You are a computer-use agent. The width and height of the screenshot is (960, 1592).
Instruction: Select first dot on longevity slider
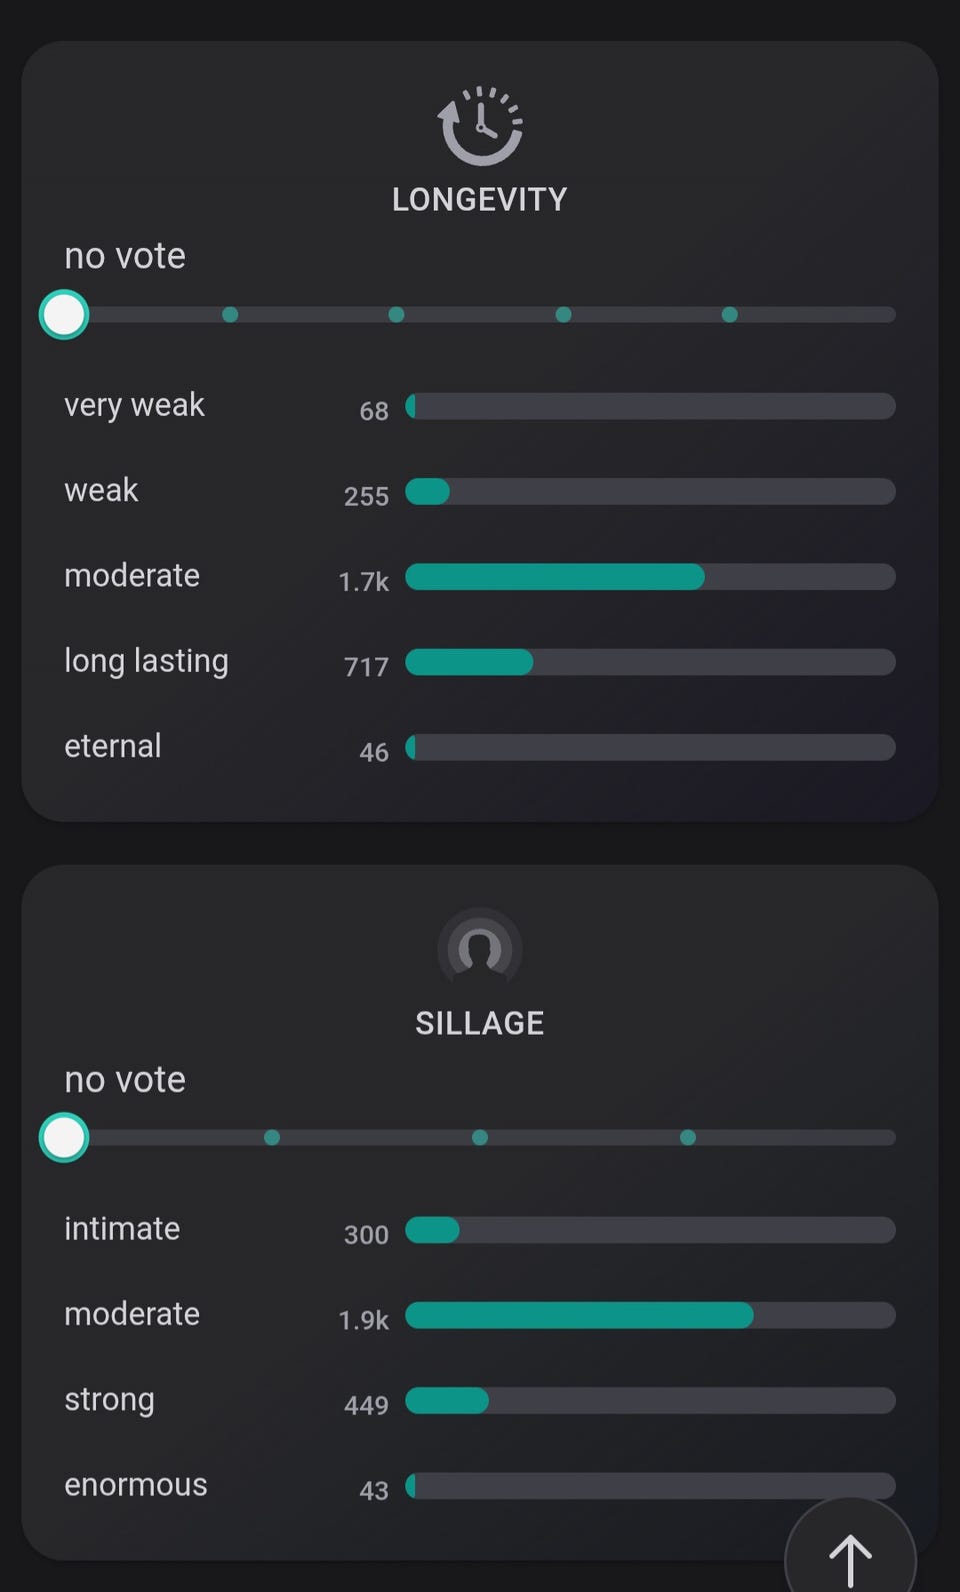[x=230, y=315]
